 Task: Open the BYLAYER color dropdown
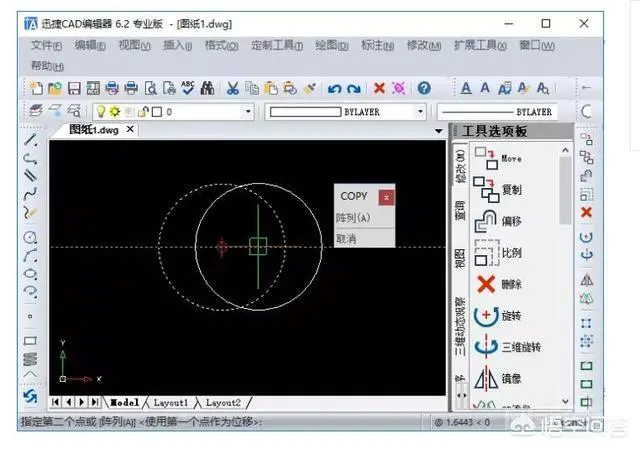click(x=420, y=112)
